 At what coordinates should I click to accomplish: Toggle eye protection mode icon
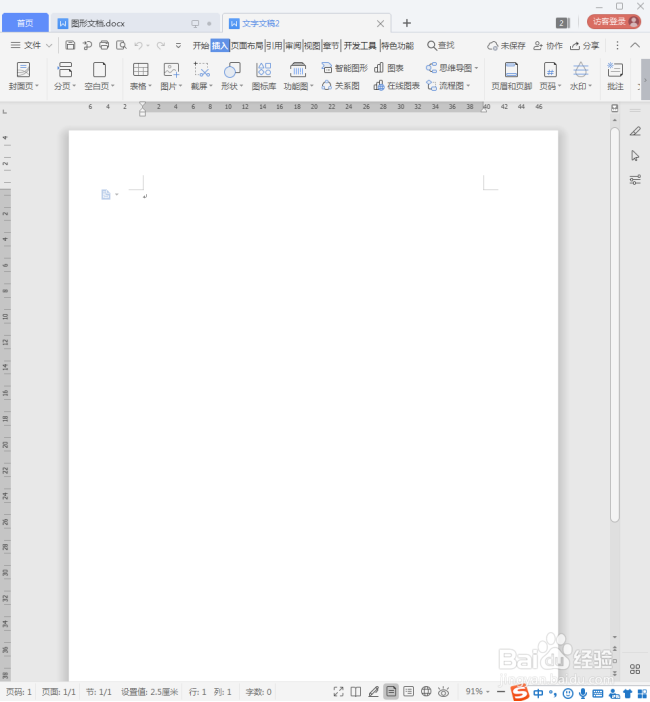[444, 692]
